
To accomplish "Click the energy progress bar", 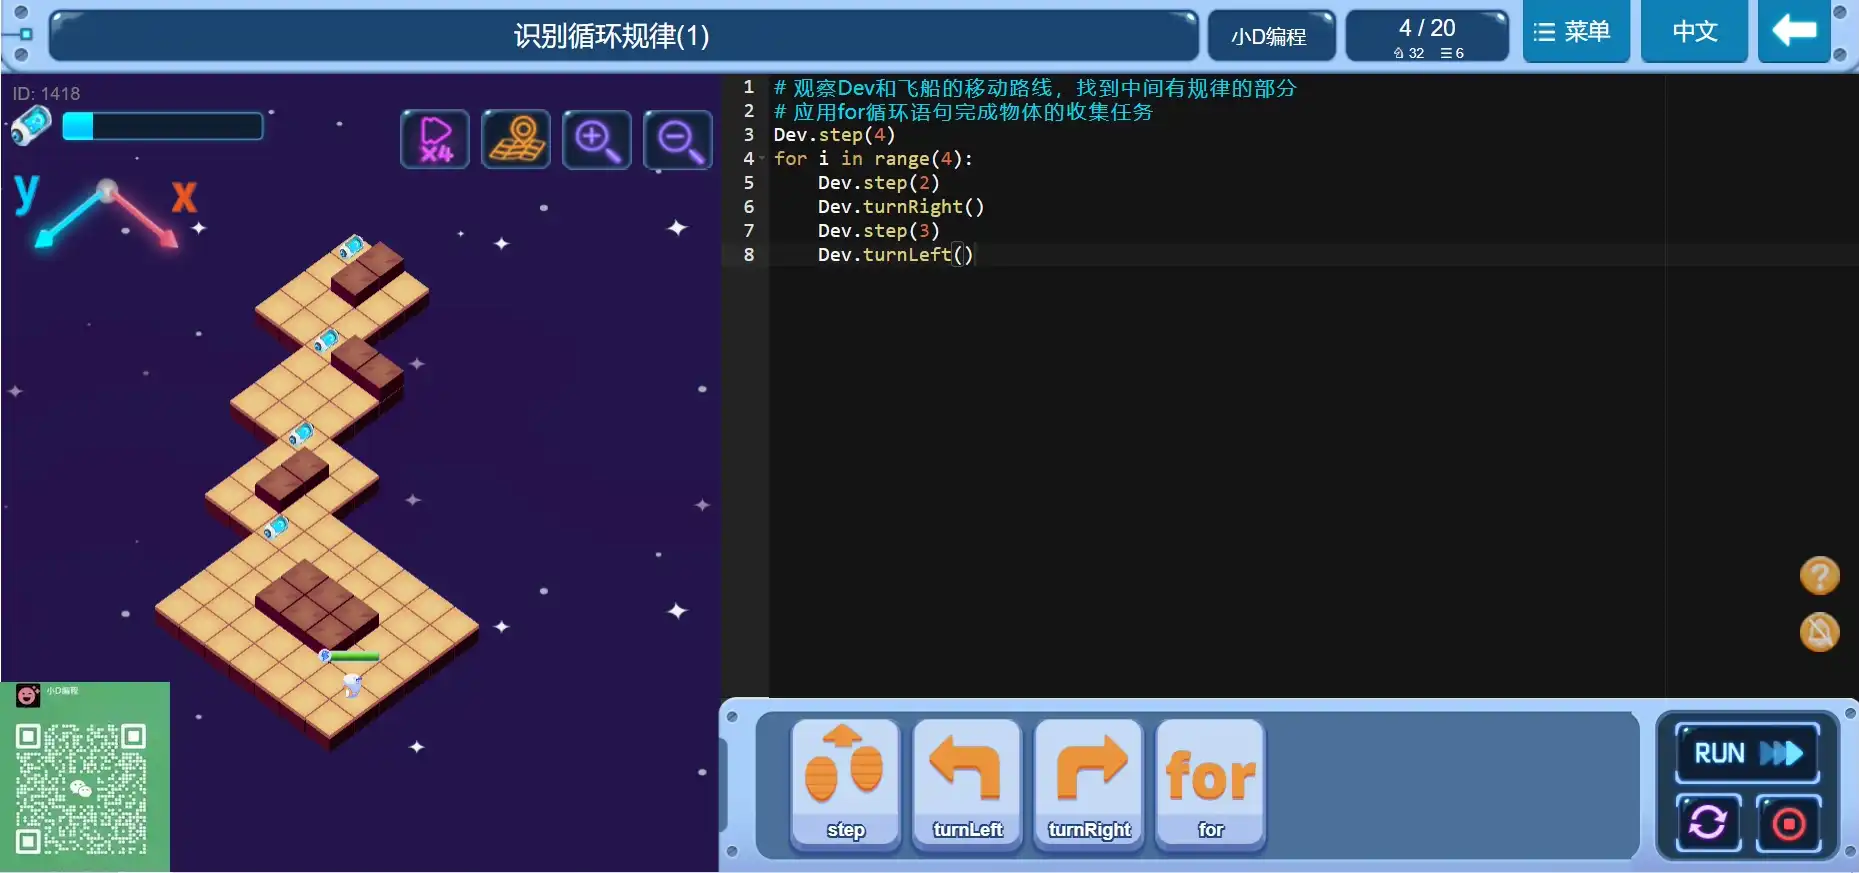I will pyautogui.click(x=163, y=126).
